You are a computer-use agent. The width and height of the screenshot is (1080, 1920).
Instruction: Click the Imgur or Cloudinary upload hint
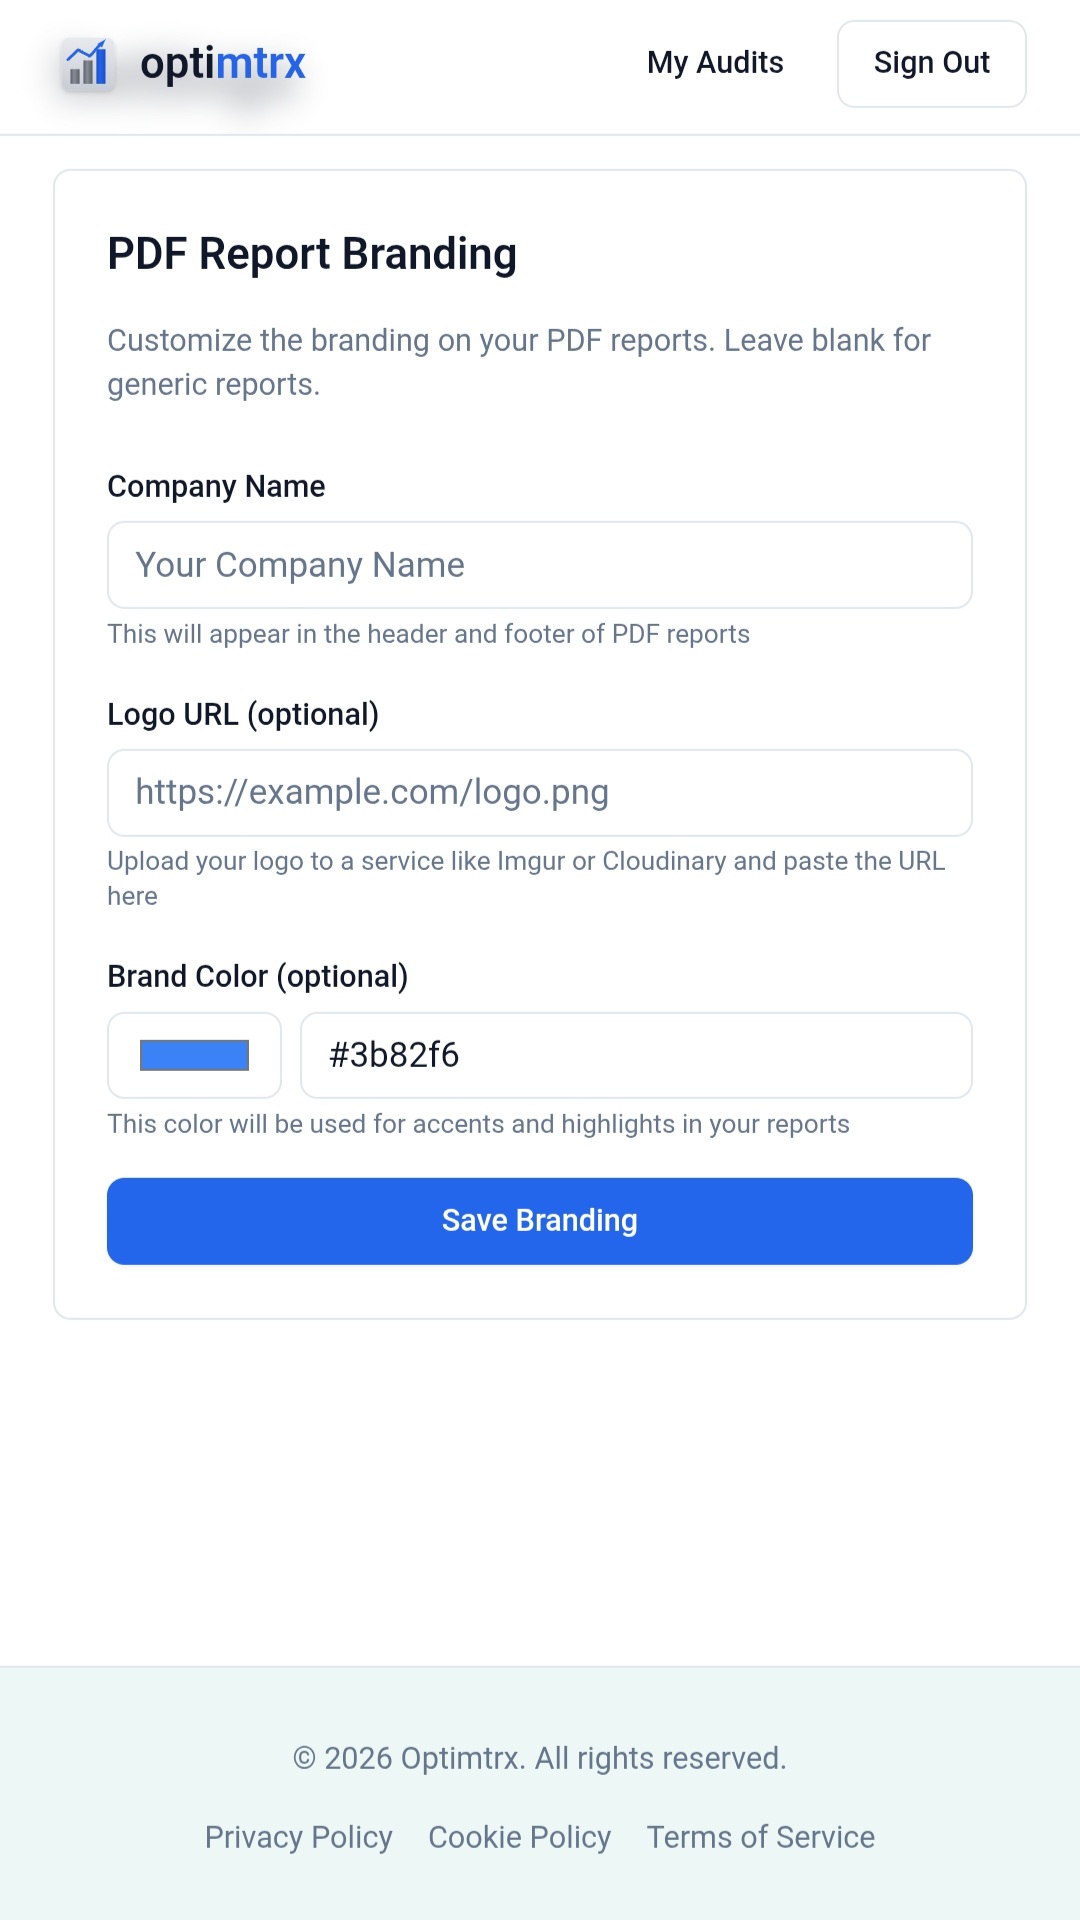pyautogui.click(x=526, y=862)
